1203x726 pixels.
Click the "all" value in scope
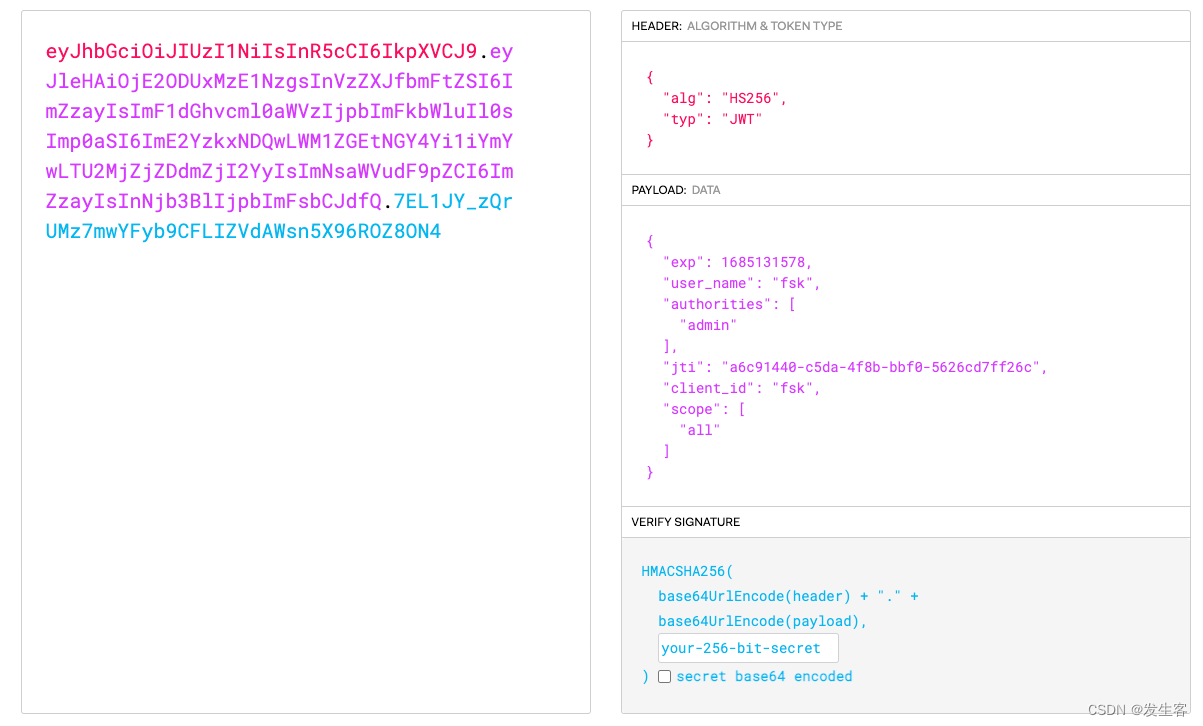point(700,430)
